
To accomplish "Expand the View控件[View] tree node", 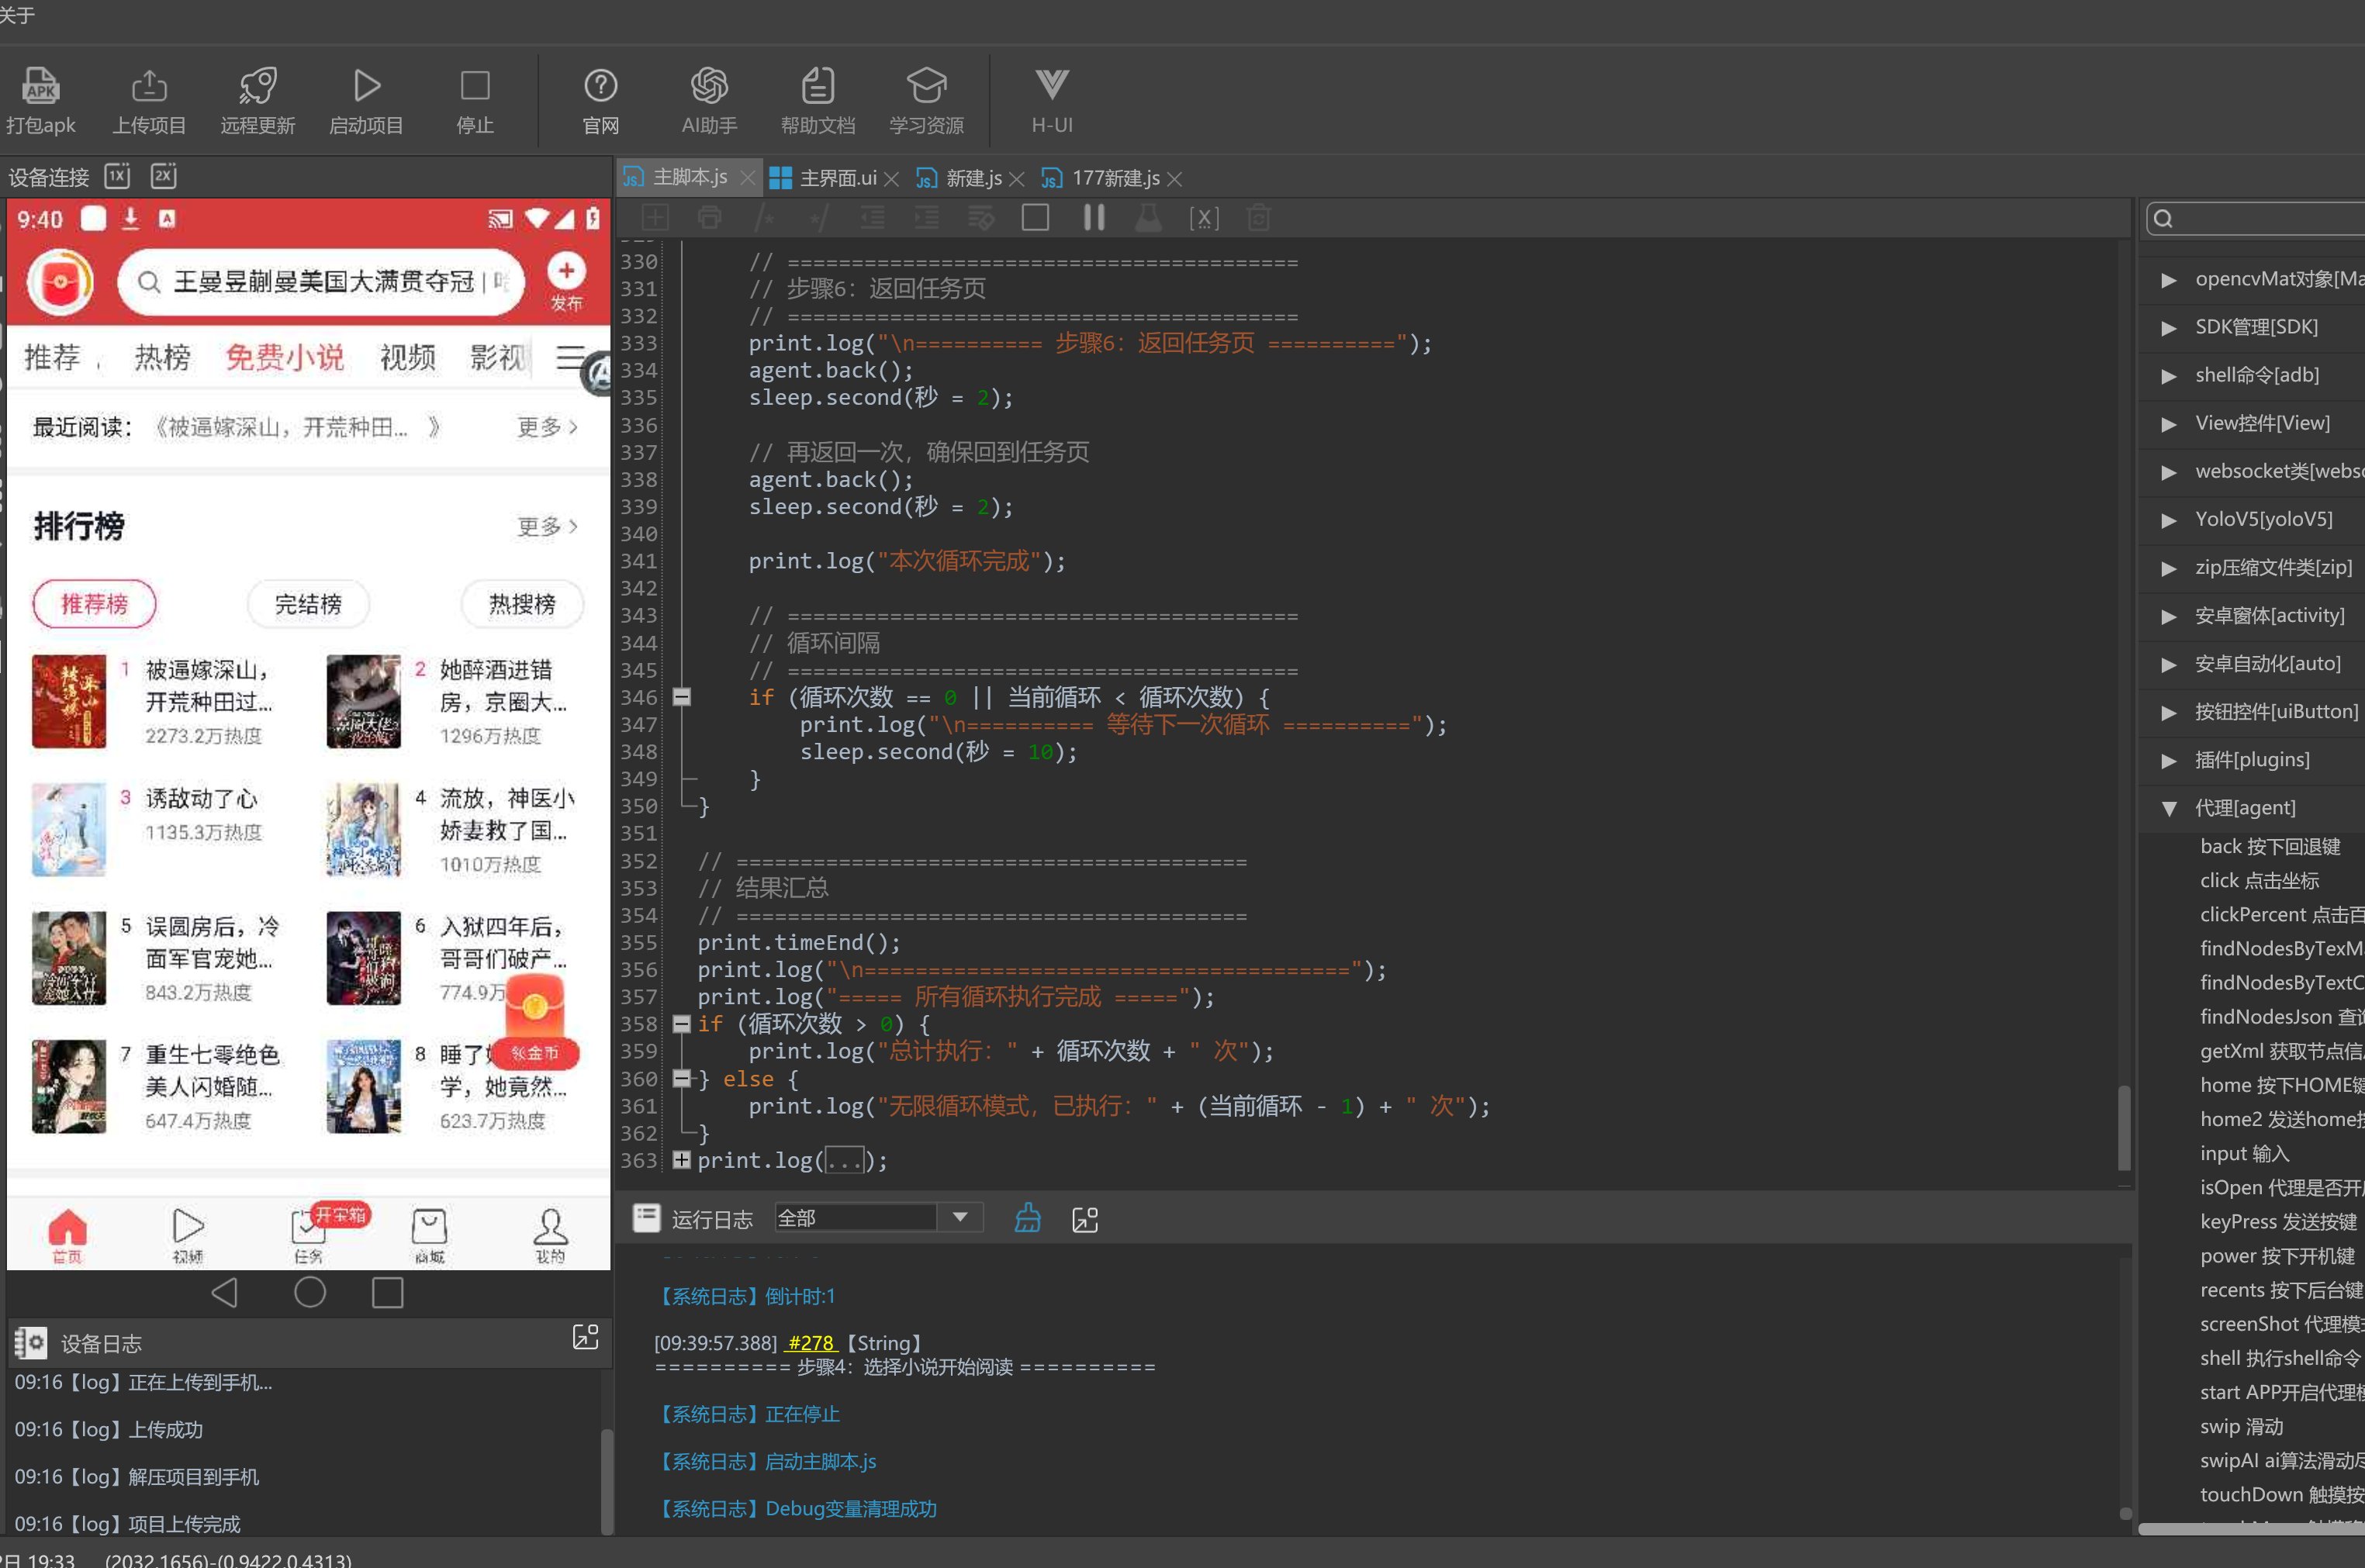I will pos(2169,423).
